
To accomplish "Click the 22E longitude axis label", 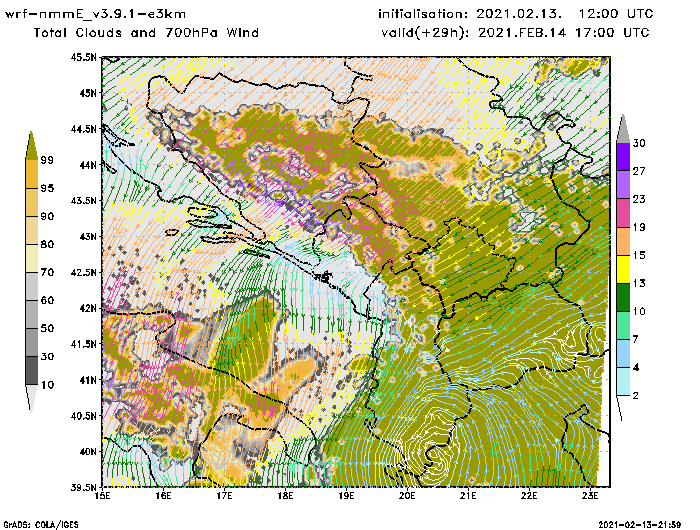I will [x=529, y=496].
